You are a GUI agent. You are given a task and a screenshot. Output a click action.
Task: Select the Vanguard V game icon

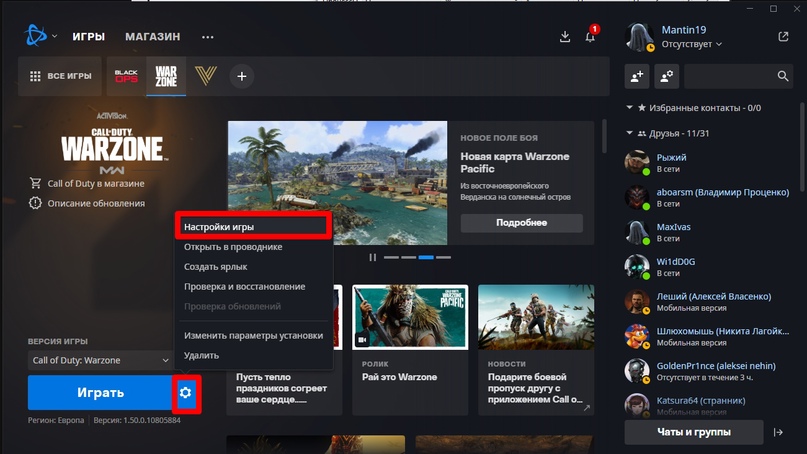pos(206,76)
